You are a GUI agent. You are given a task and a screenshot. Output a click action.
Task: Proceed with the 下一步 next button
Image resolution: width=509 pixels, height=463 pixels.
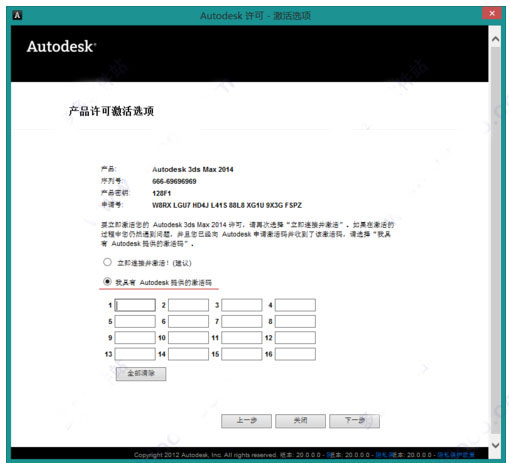point(354,421)
